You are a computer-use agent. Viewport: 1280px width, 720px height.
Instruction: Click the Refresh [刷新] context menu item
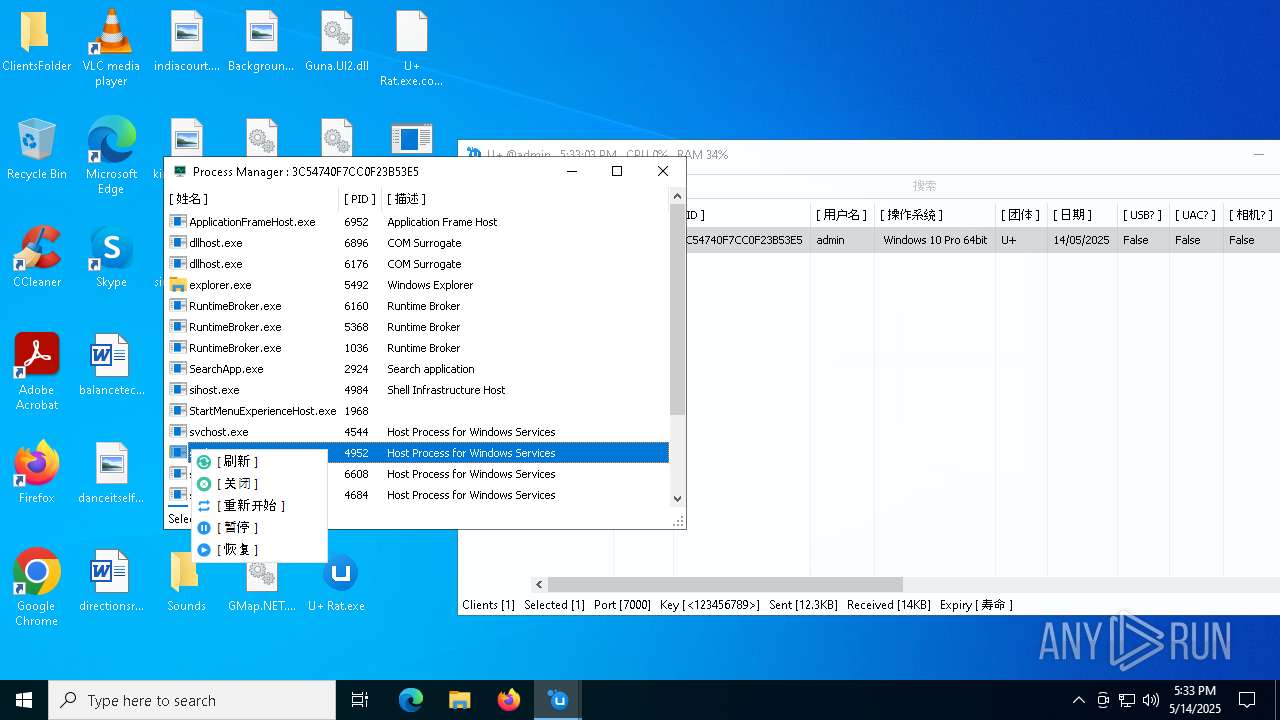pos(258,462)
